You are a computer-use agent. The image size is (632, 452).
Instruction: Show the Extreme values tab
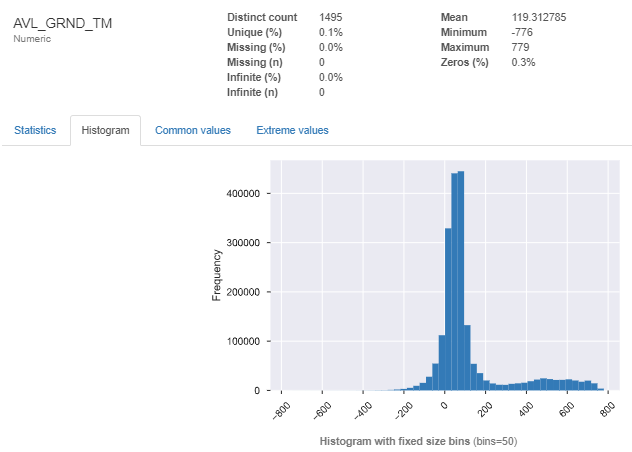coord(292,130)
